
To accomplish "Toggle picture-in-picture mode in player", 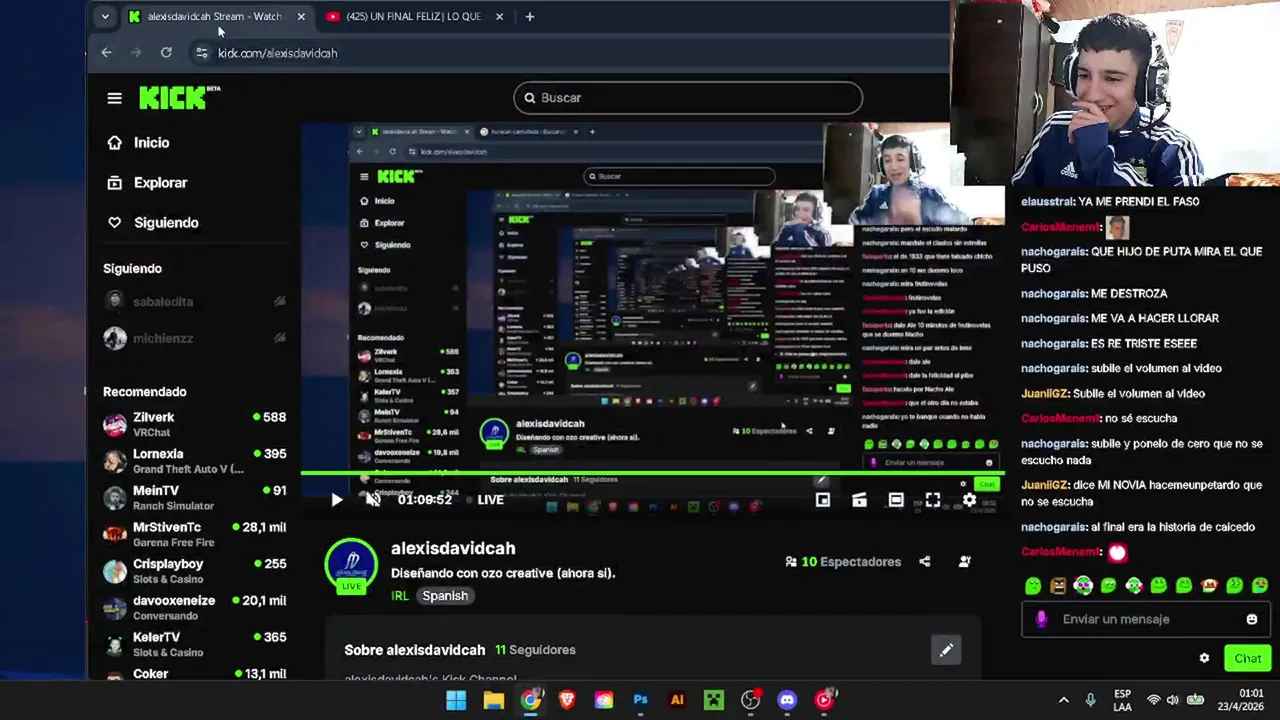I will click(822, 500).
